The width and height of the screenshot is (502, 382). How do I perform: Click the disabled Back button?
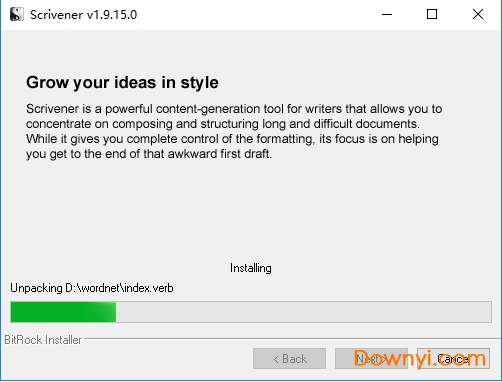coord(289,359)
